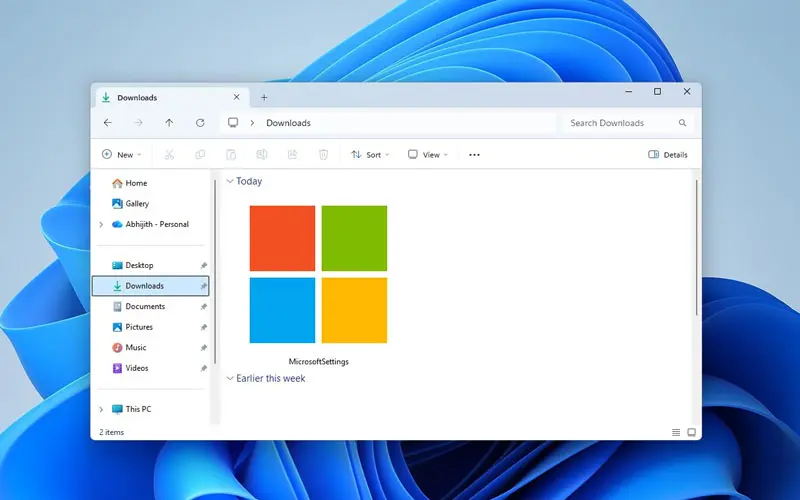Click the navigation pane scrollbar
The image size is (800, 500).
215,271
